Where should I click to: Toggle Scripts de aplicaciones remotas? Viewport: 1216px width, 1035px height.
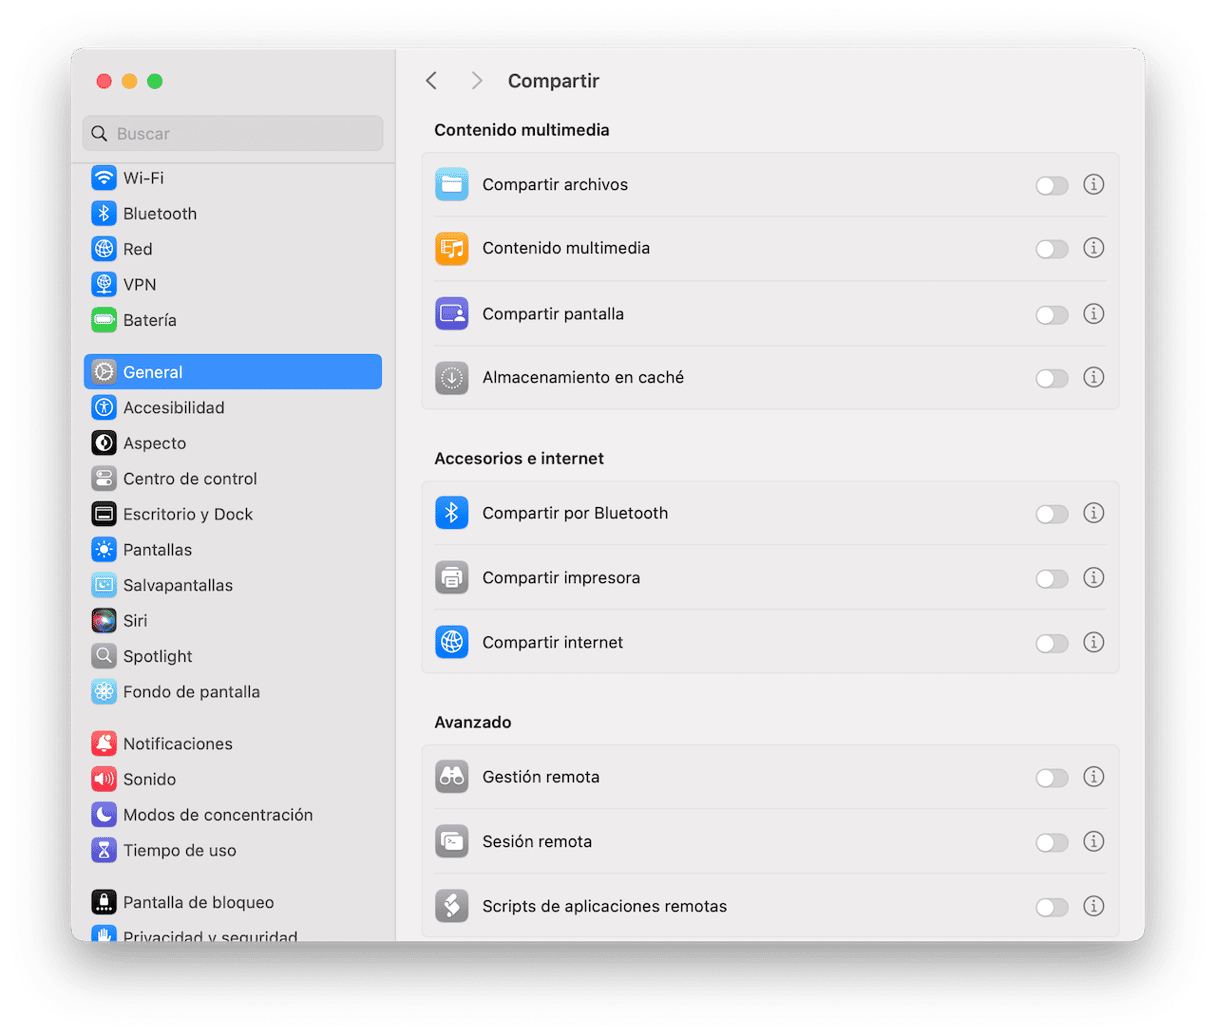(x=1052, y=907)
